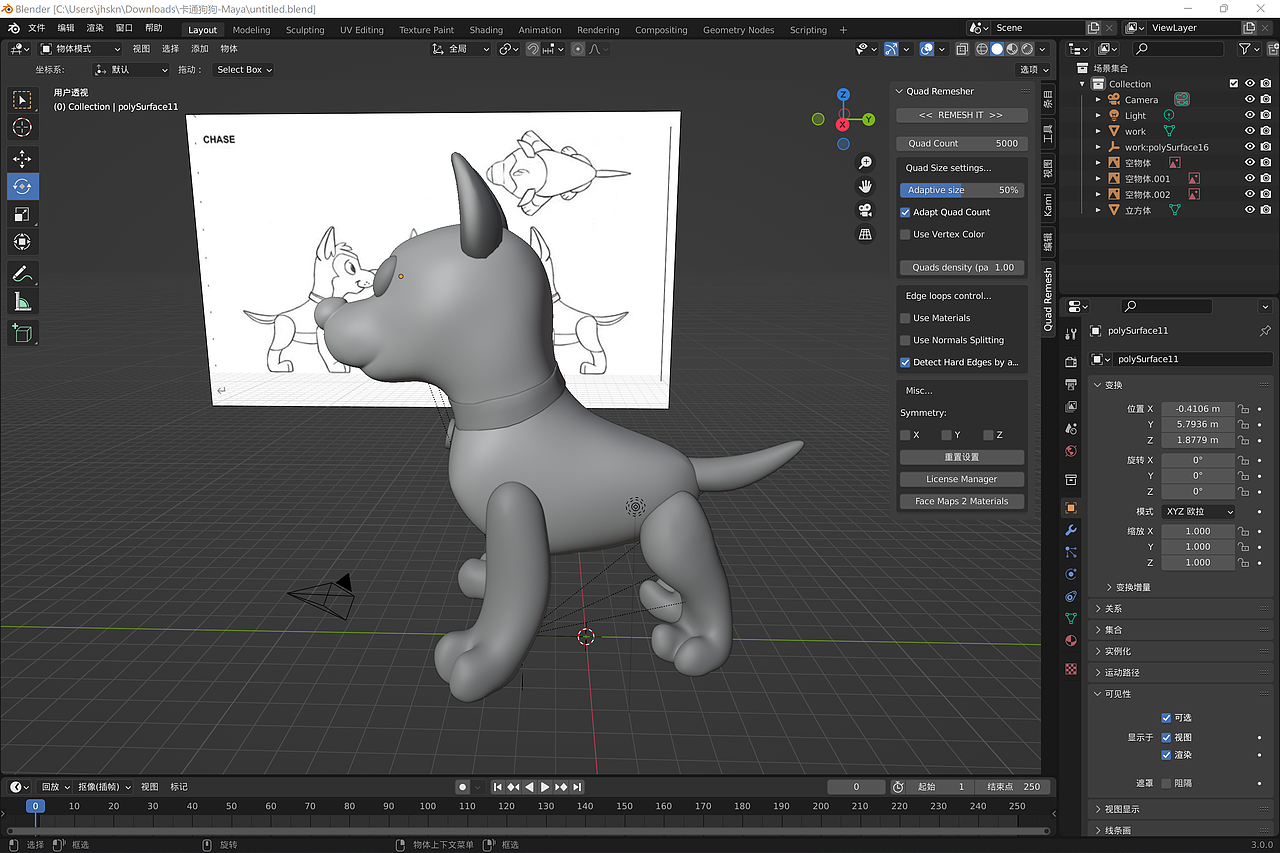Jump to timeline start frame
Screen dimensions: 1280x853
[497, 787]
